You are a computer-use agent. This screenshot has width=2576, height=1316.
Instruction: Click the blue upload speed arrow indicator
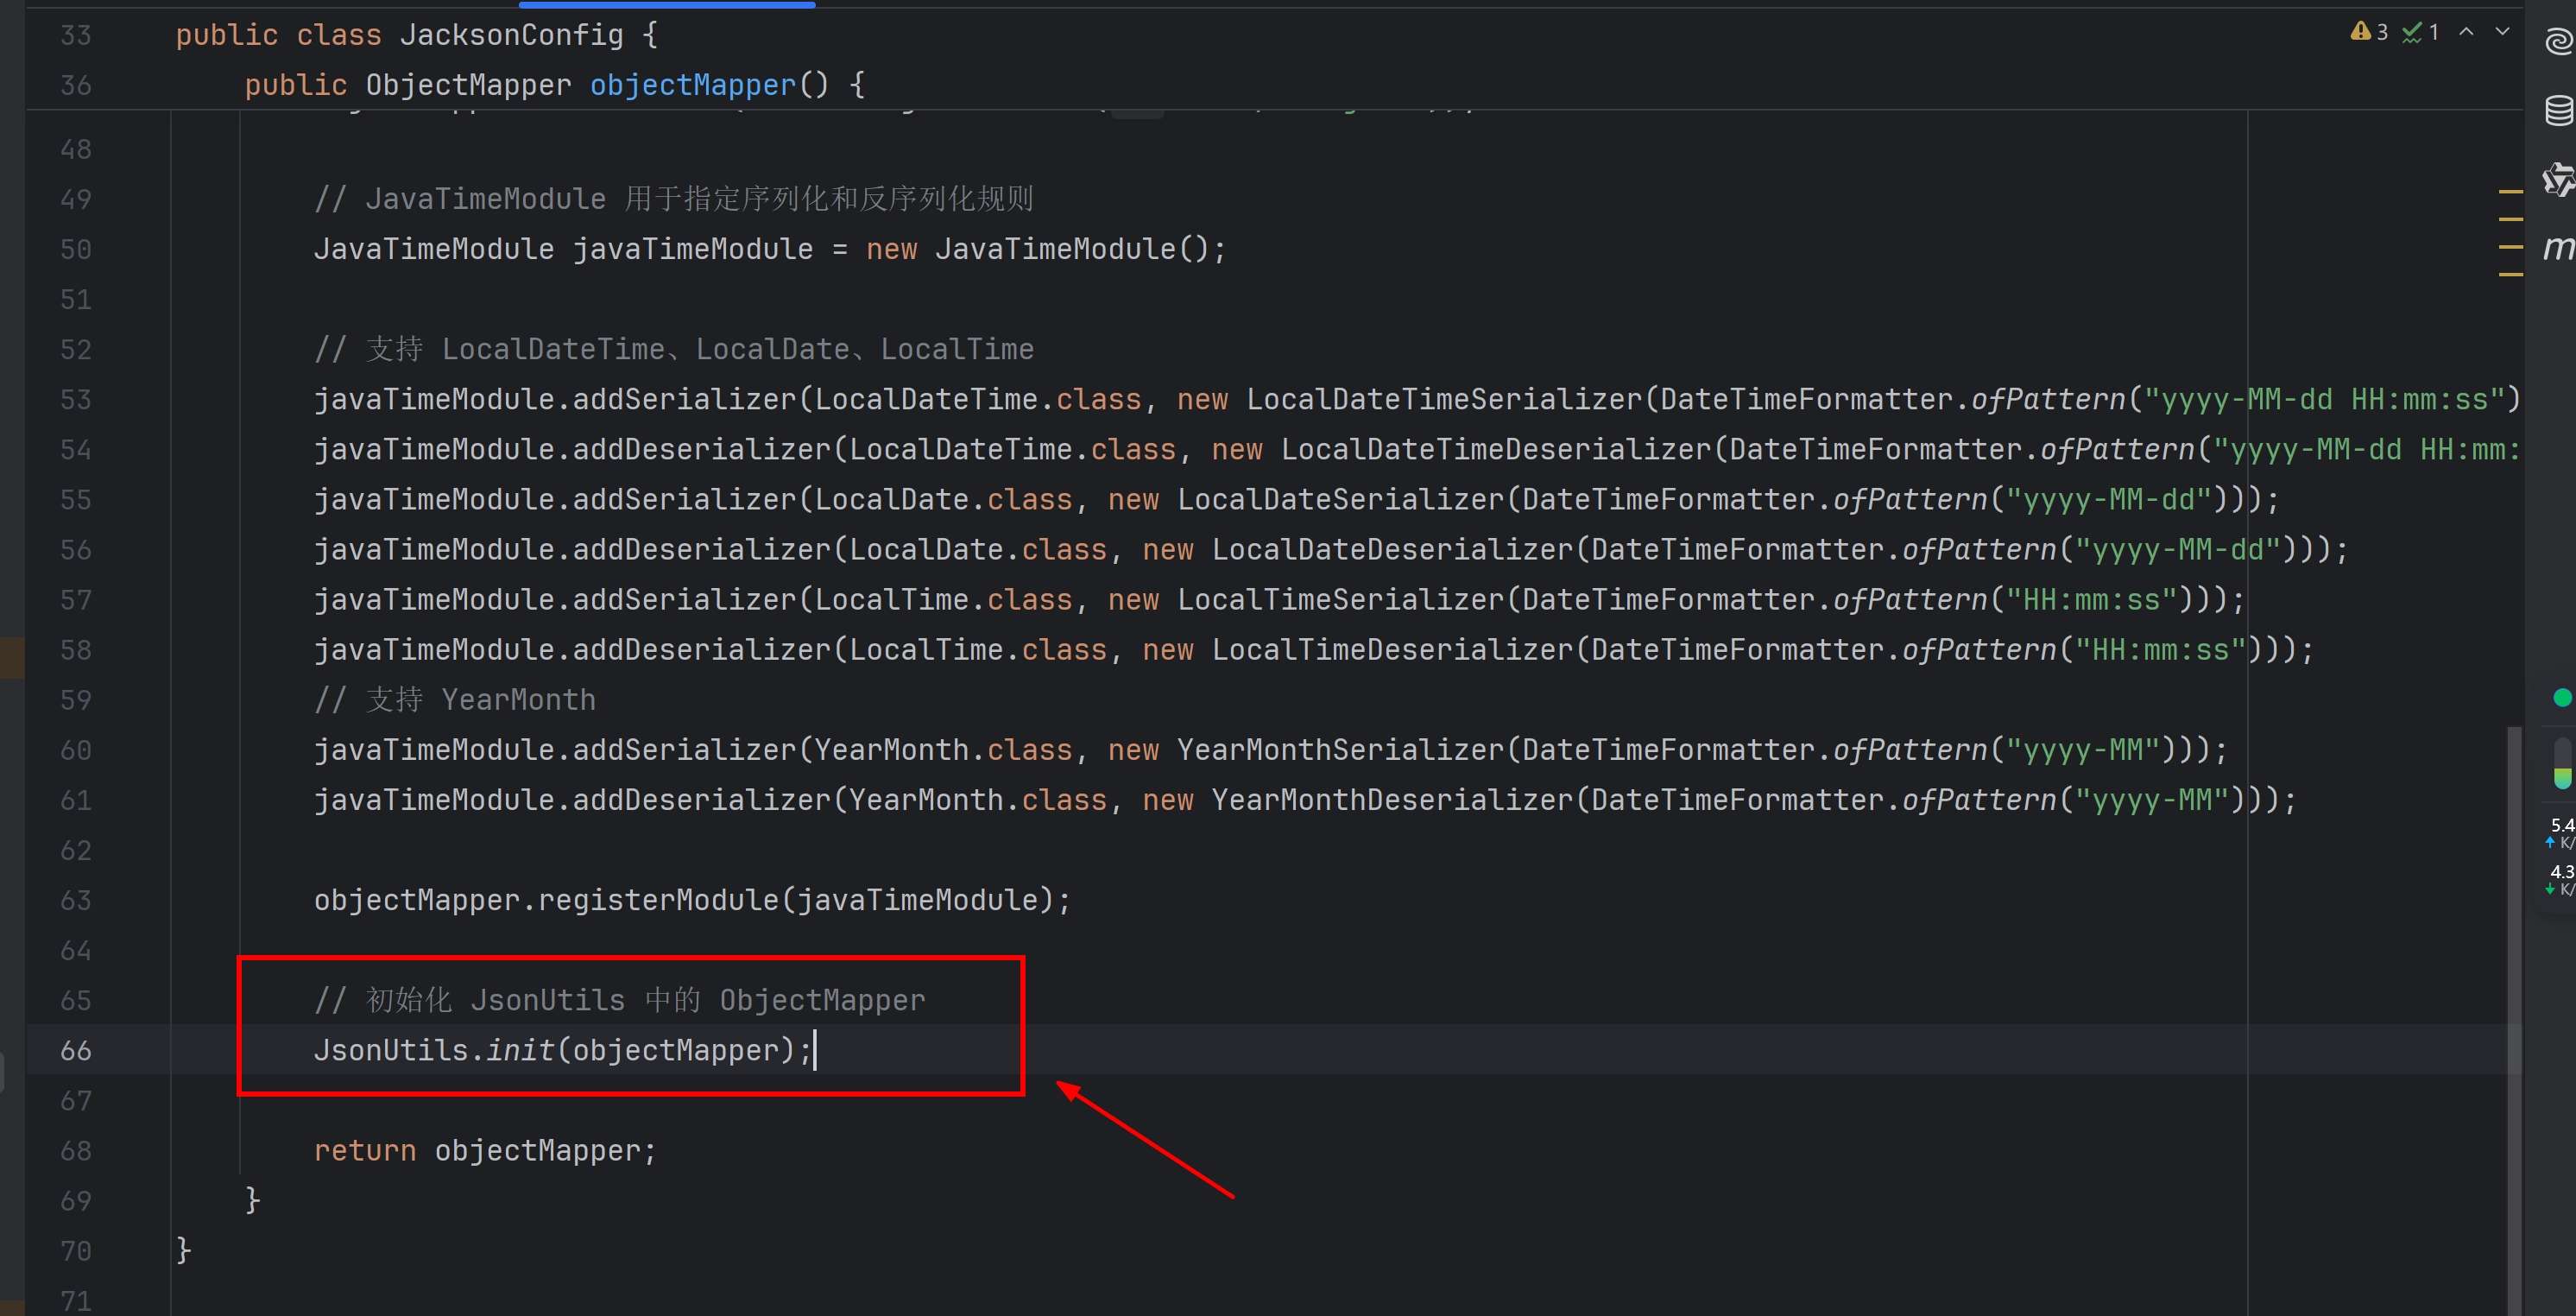[2550, 842]
